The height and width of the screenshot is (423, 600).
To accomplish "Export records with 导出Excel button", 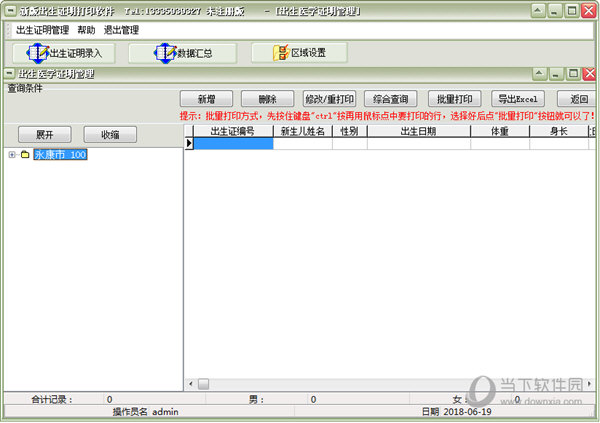I will pos(518,99).
